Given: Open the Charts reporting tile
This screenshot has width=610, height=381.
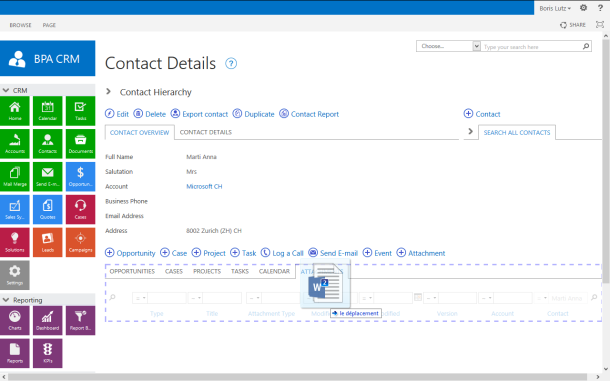Looking at the screenshot, I should coord(15,320).
